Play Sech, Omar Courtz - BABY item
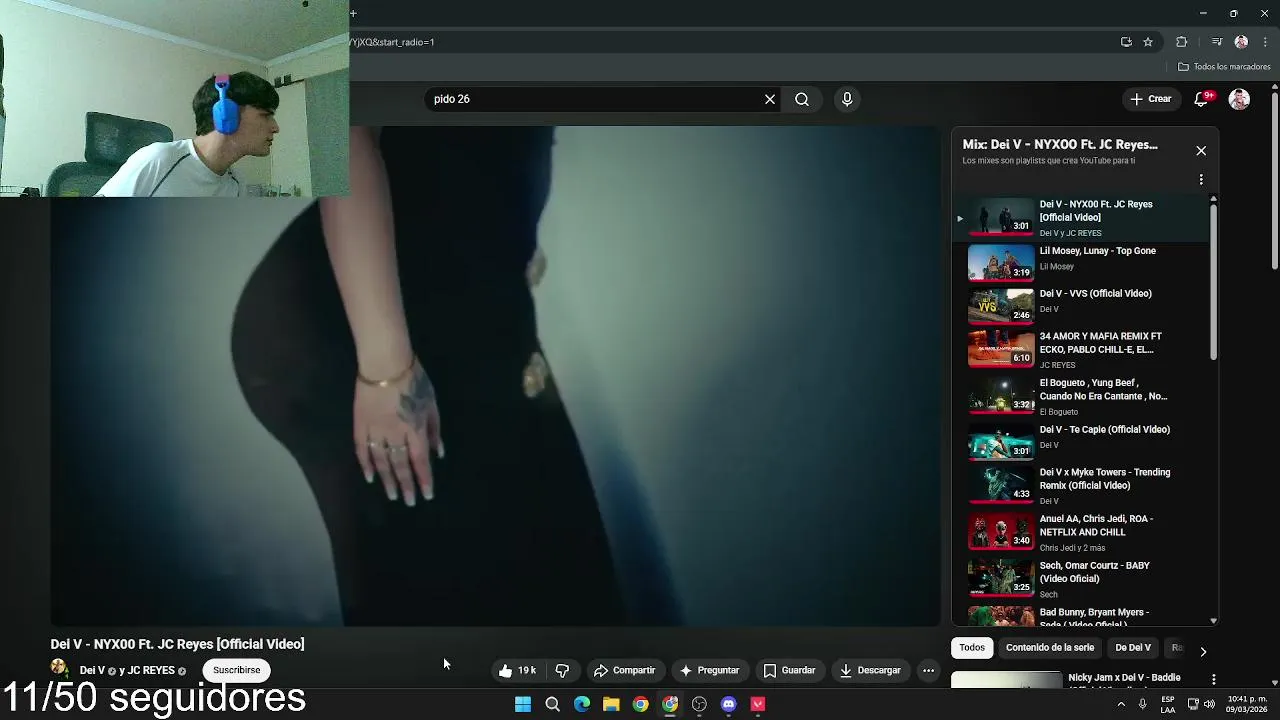Screen dimensions: 1280x720 pos(1080,579)
